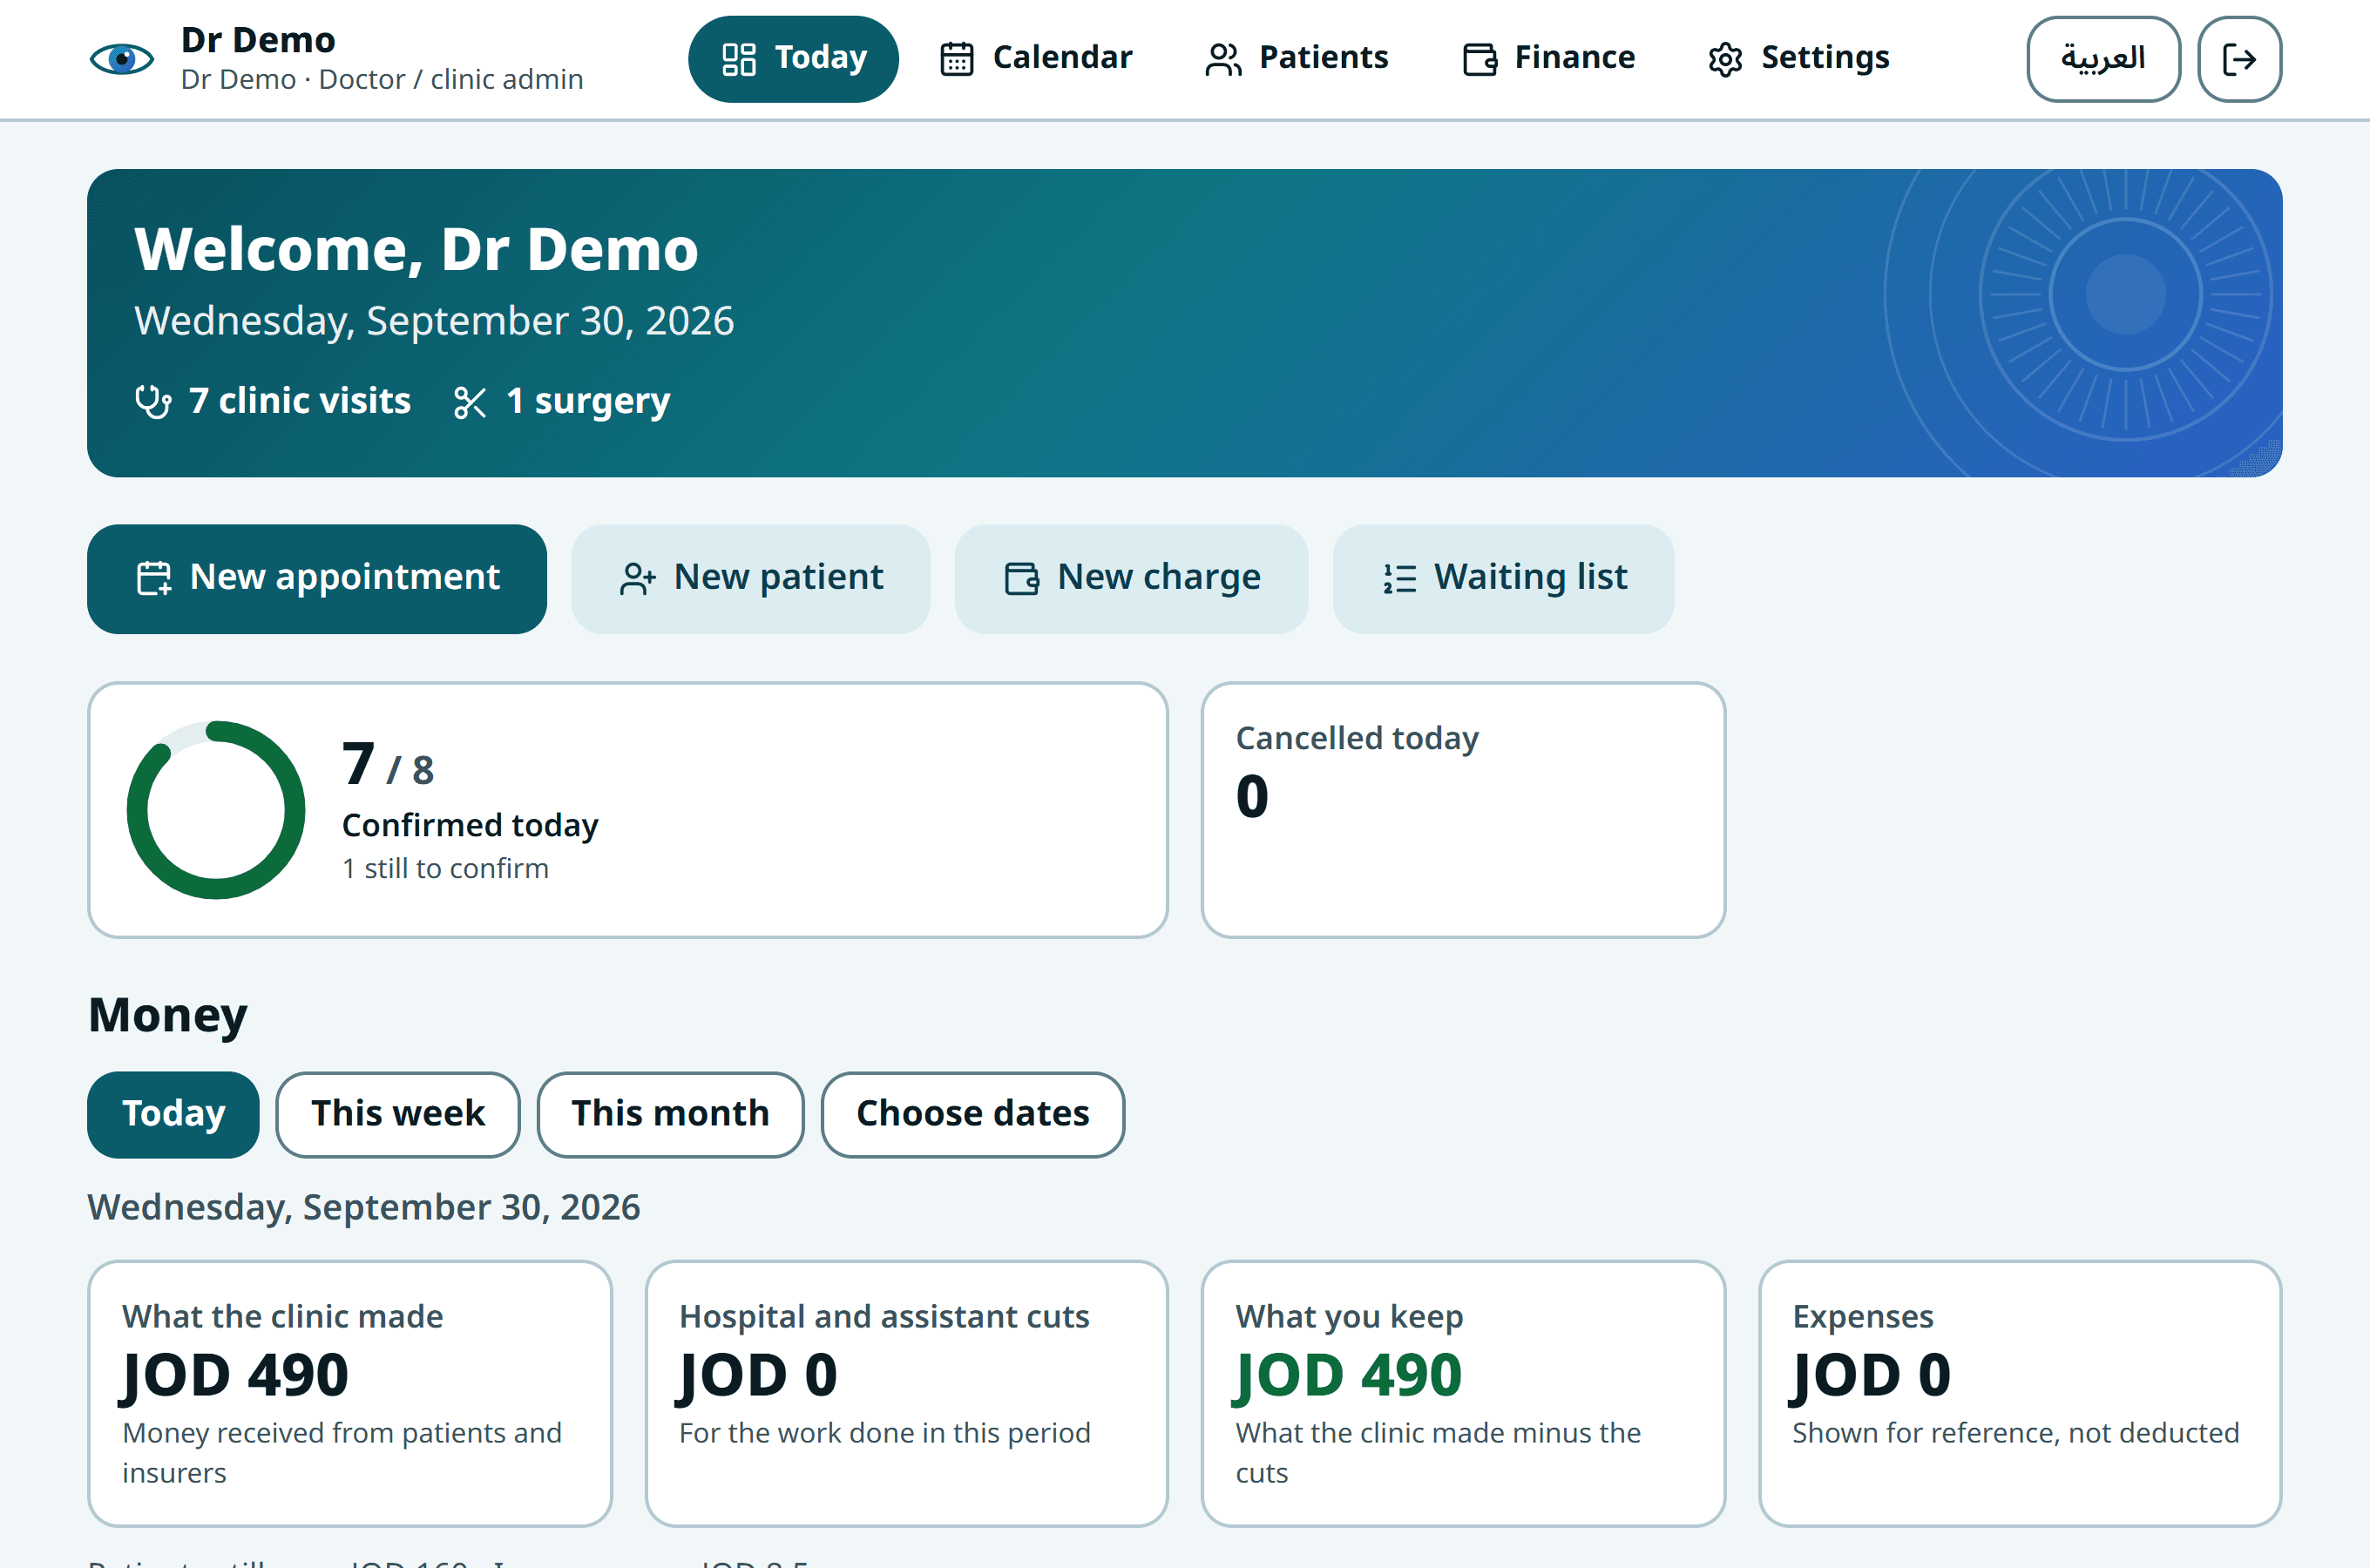Open the Calendar tab

tap(1036, 58)
